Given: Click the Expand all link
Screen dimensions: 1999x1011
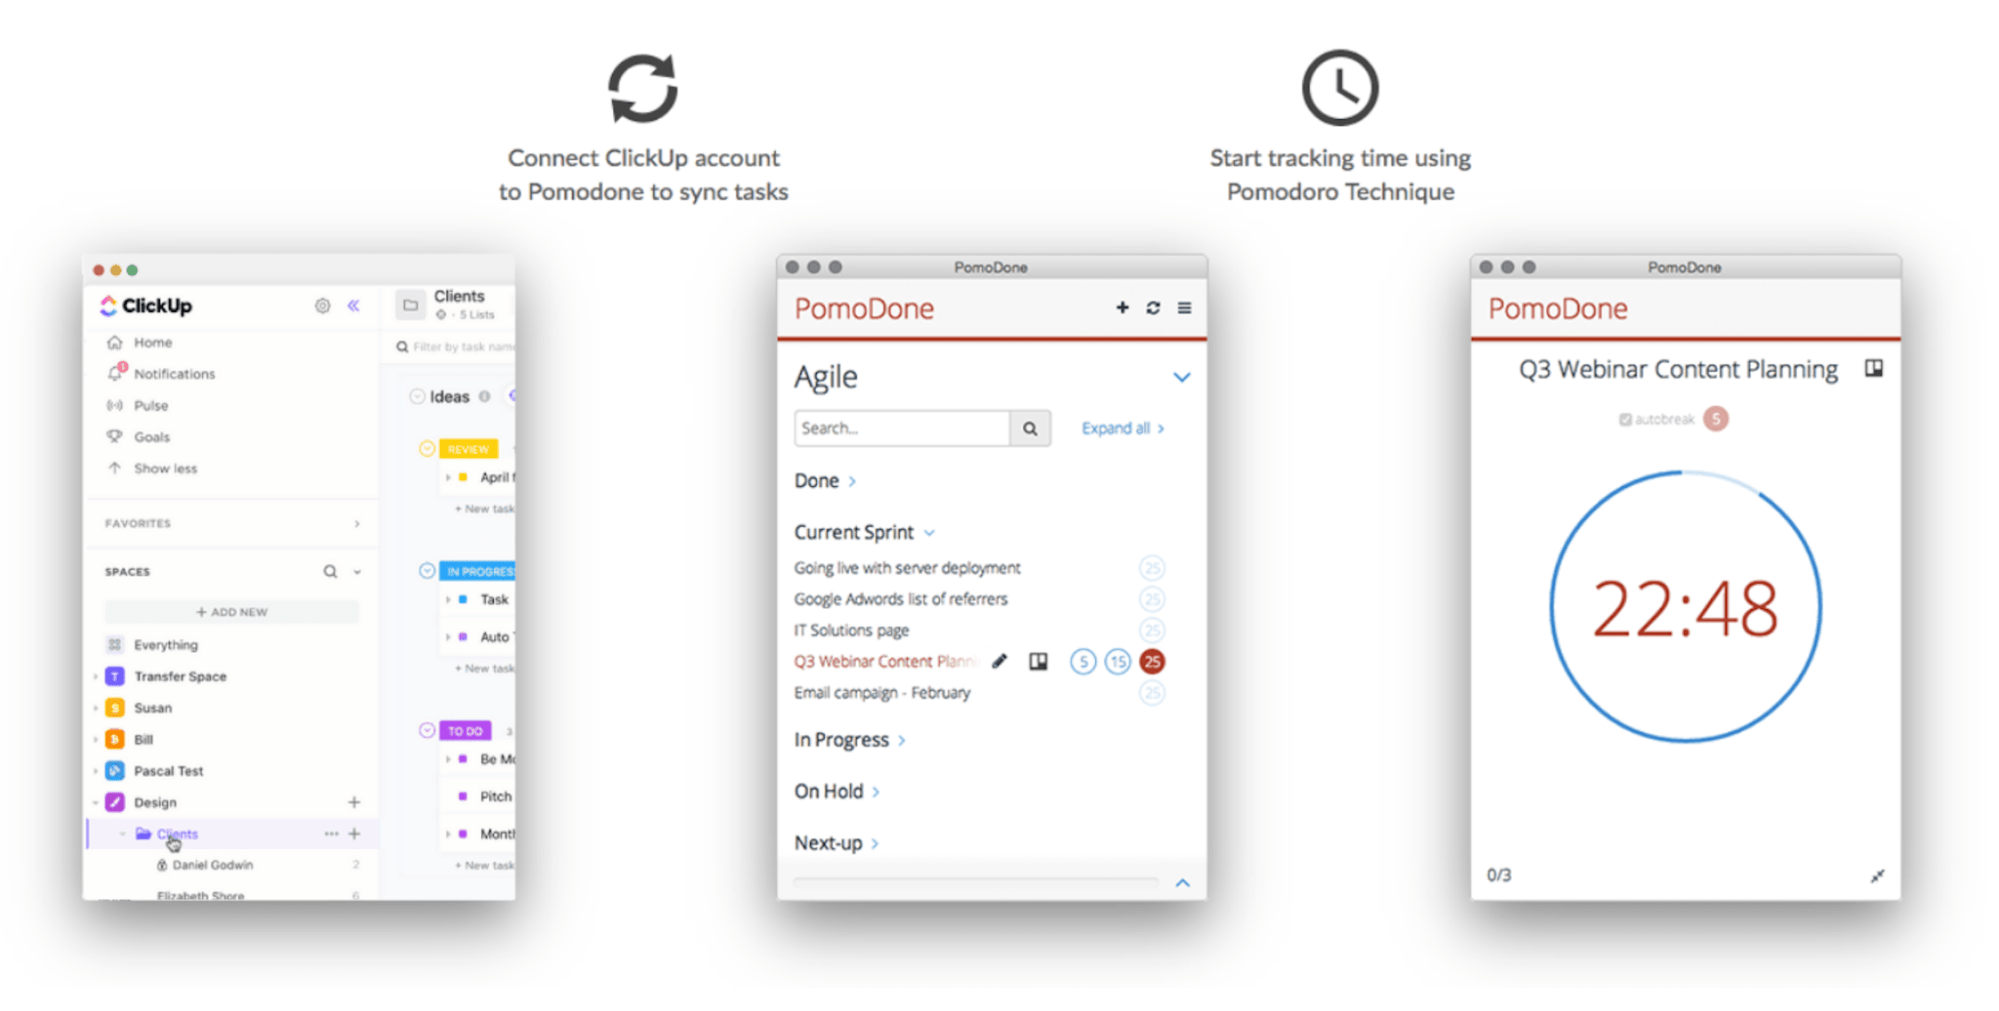Looking at the screenshot, I should [x=1122, y=428].
